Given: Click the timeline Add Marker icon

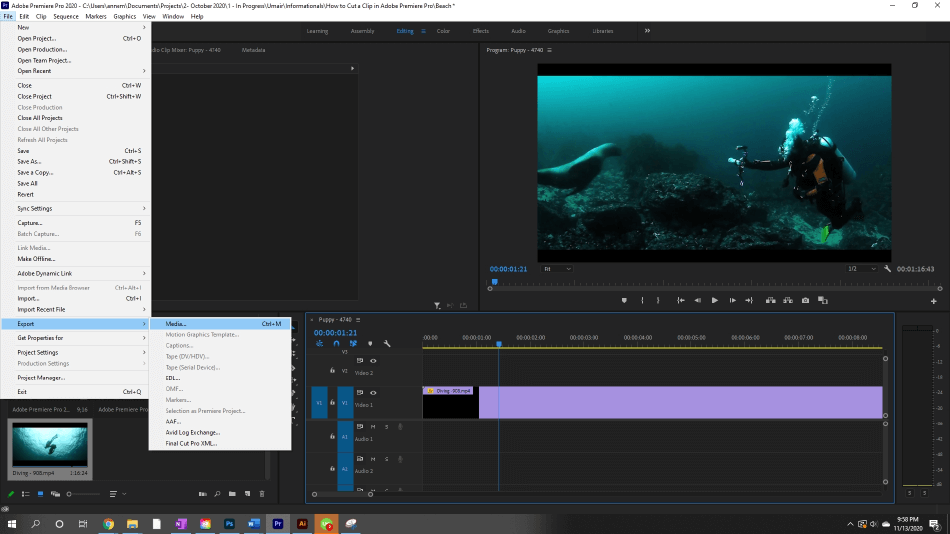Looking at the screenshot, I should click(370, 344).
